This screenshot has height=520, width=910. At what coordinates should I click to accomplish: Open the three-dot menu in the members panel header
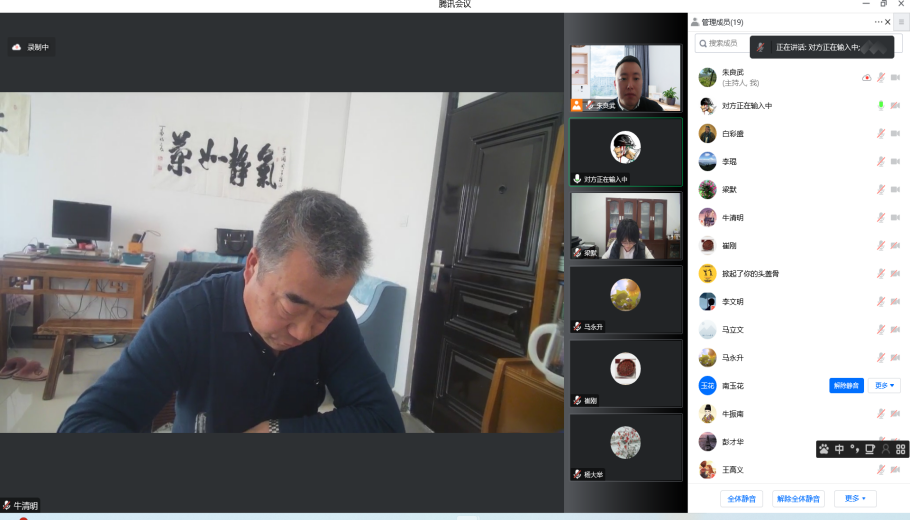878,22
